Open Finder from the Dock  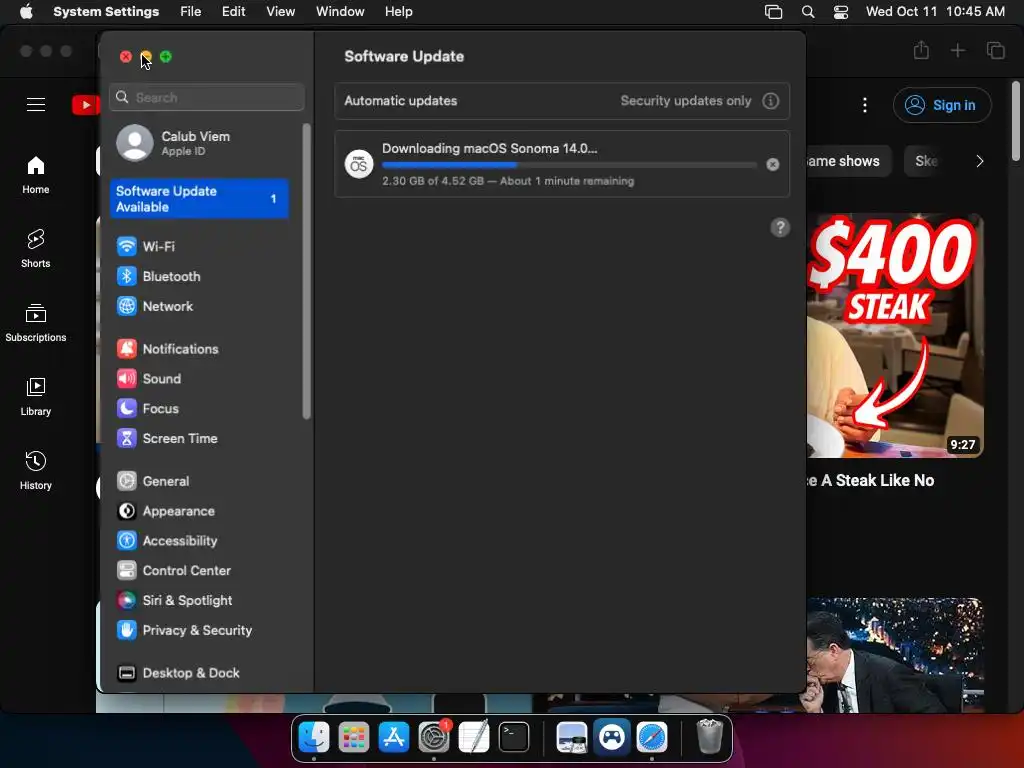pos(313,737)
